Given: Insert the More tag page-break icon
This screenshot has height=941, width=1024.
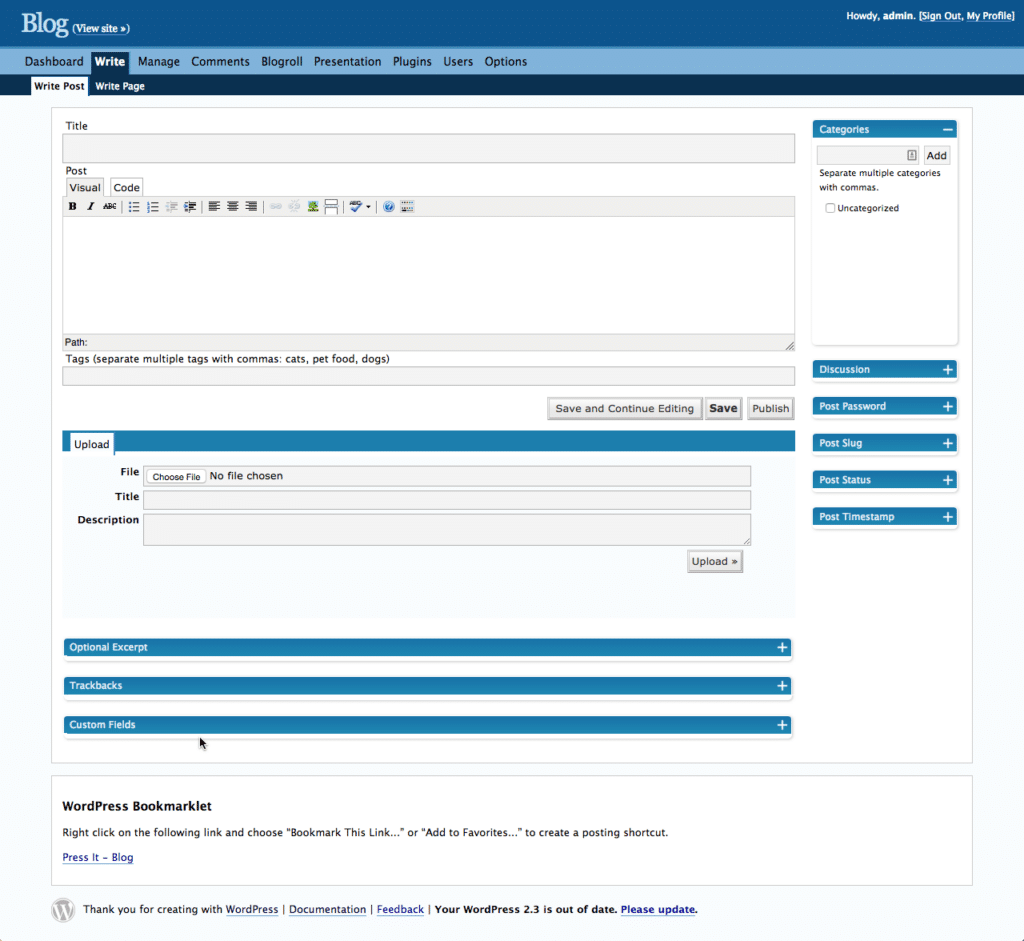Looking at the screenshot, I should [331, 206].
